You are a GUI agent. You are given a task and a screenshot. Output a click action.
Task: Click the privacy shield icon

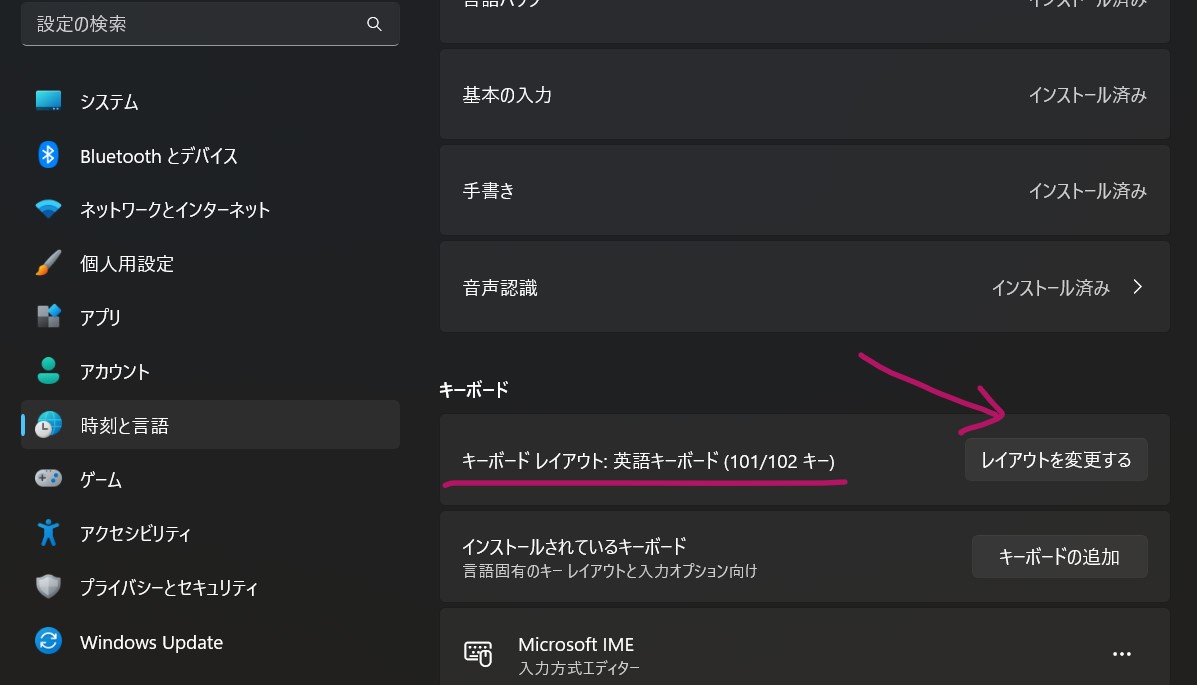pos(48,586)
